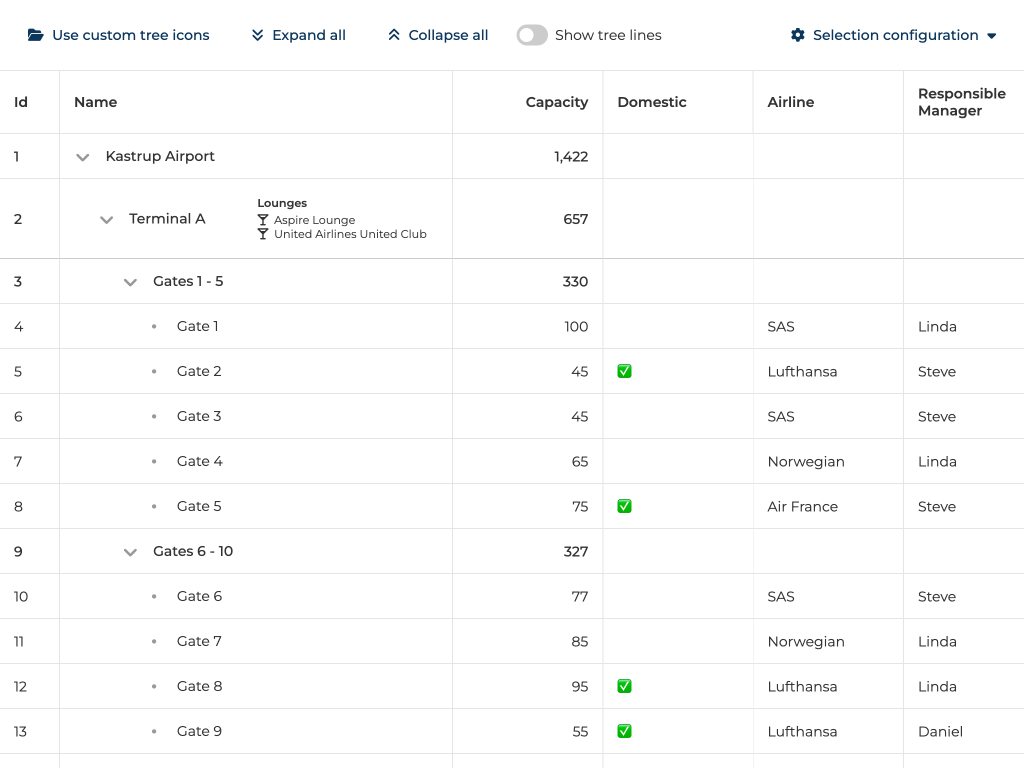Click the Domestic checkmark for Gate 2

point(624,371)
